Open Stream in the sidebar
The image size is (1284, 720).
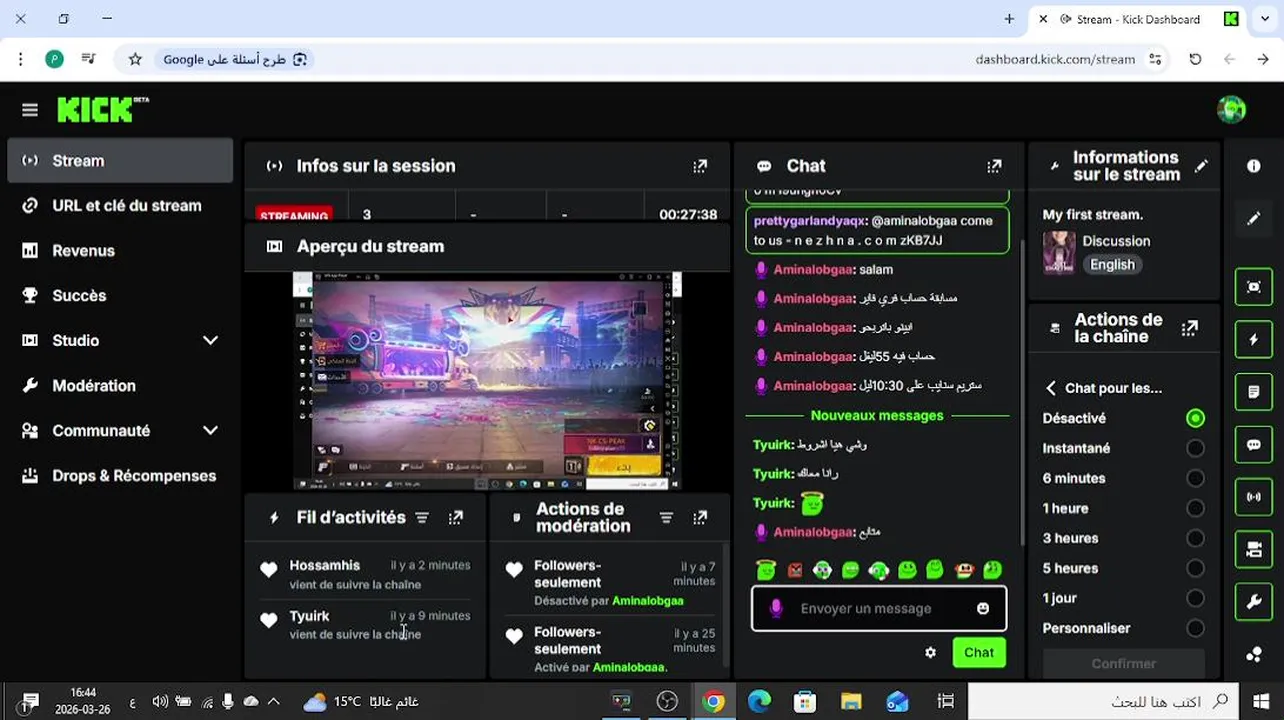tap(120, 161)
